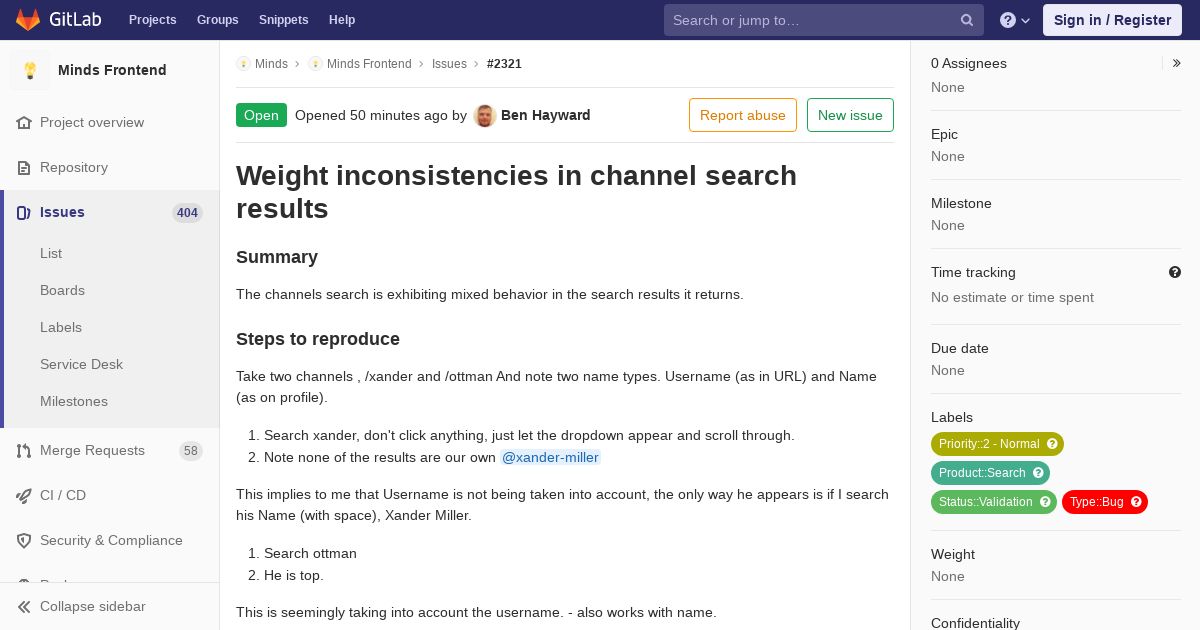Screen dimensions: 1200x630
Task: Click the Product::Search label
Action: click(x=990, y=473)
